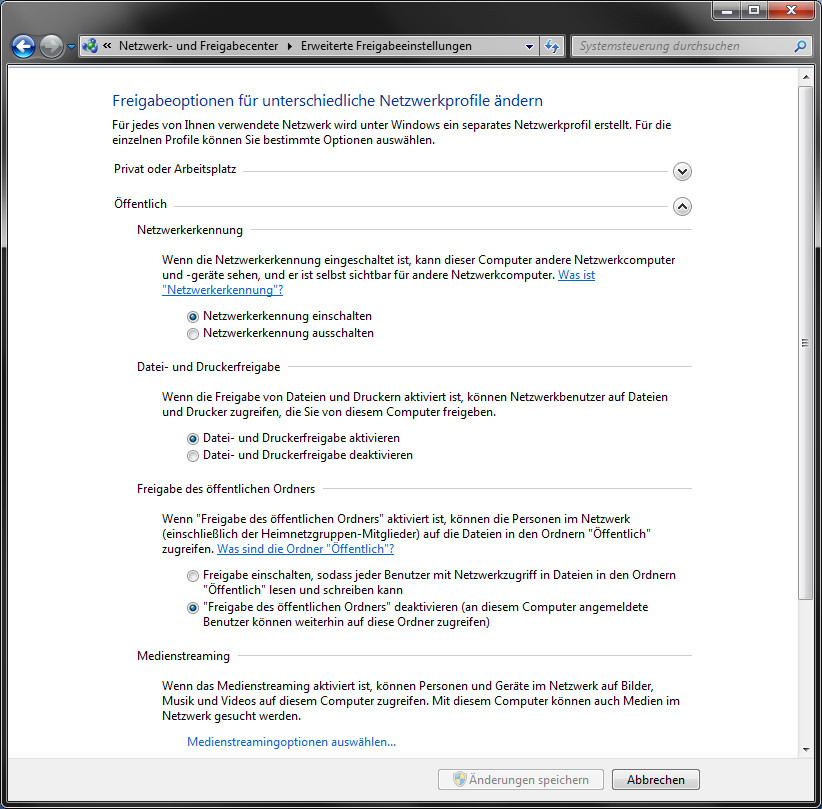This screenshot has height=809, width=822.
Task: Open the Netzwerk- und Freigabecenter breadcrumb
Action: point(198,46)
